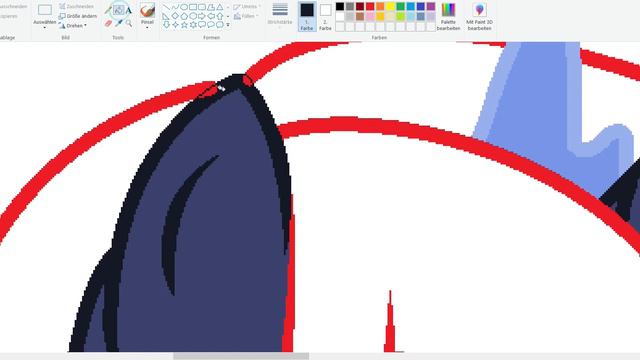Choose the Diamond shape
Image resolution: width=640 pixels, height=360 pixels.
point(175,16)
